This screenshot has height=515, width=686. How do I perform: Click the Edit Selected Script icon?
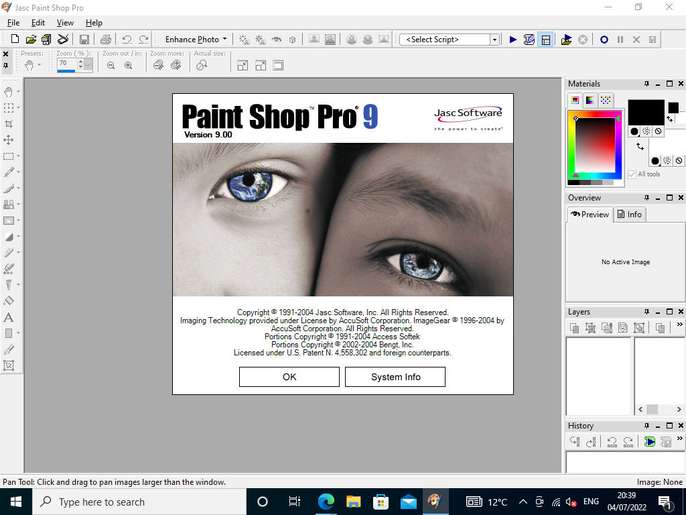(x=529, y=40)
